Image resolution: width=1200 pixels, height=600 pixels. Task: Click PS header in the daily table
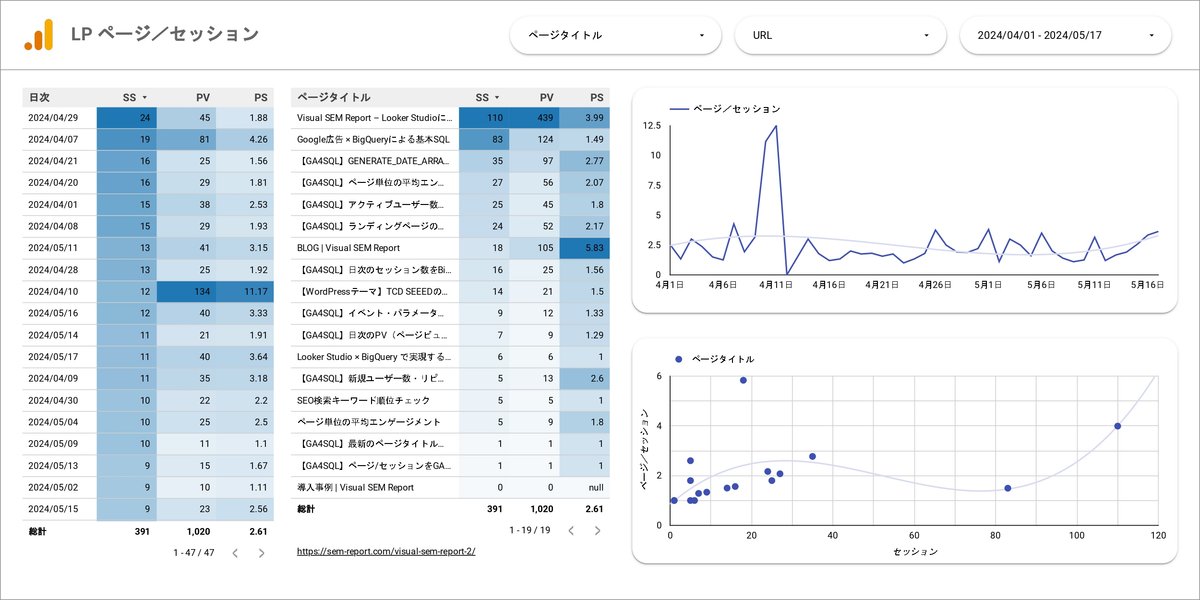coord(261,97)
